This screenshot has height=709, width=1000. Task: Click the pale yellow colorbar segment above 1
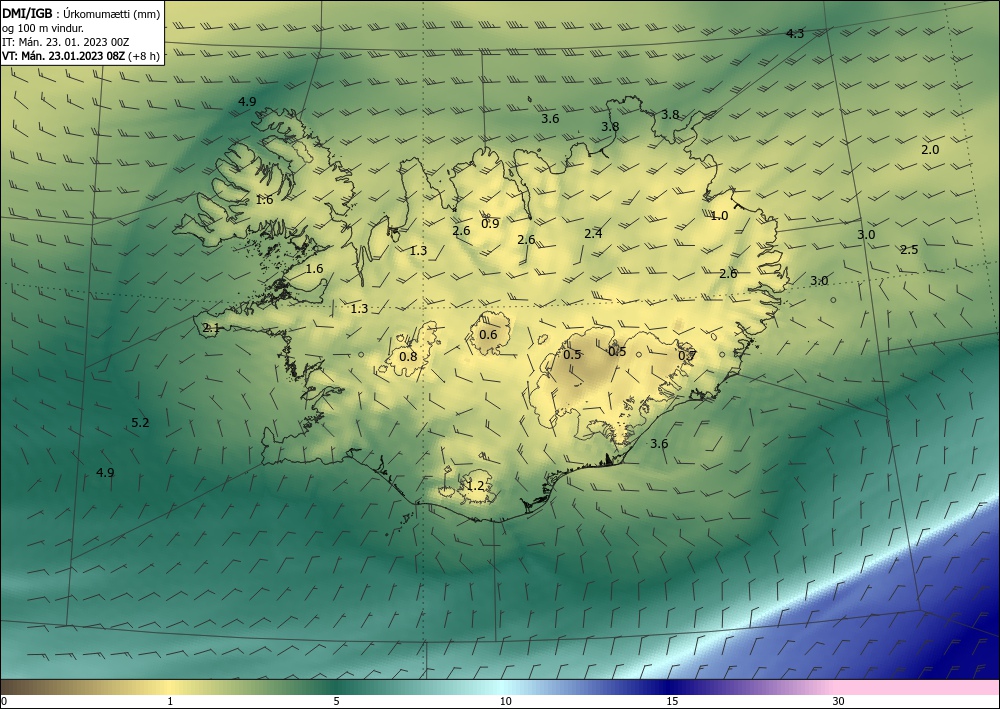click(x=170, y=687)
